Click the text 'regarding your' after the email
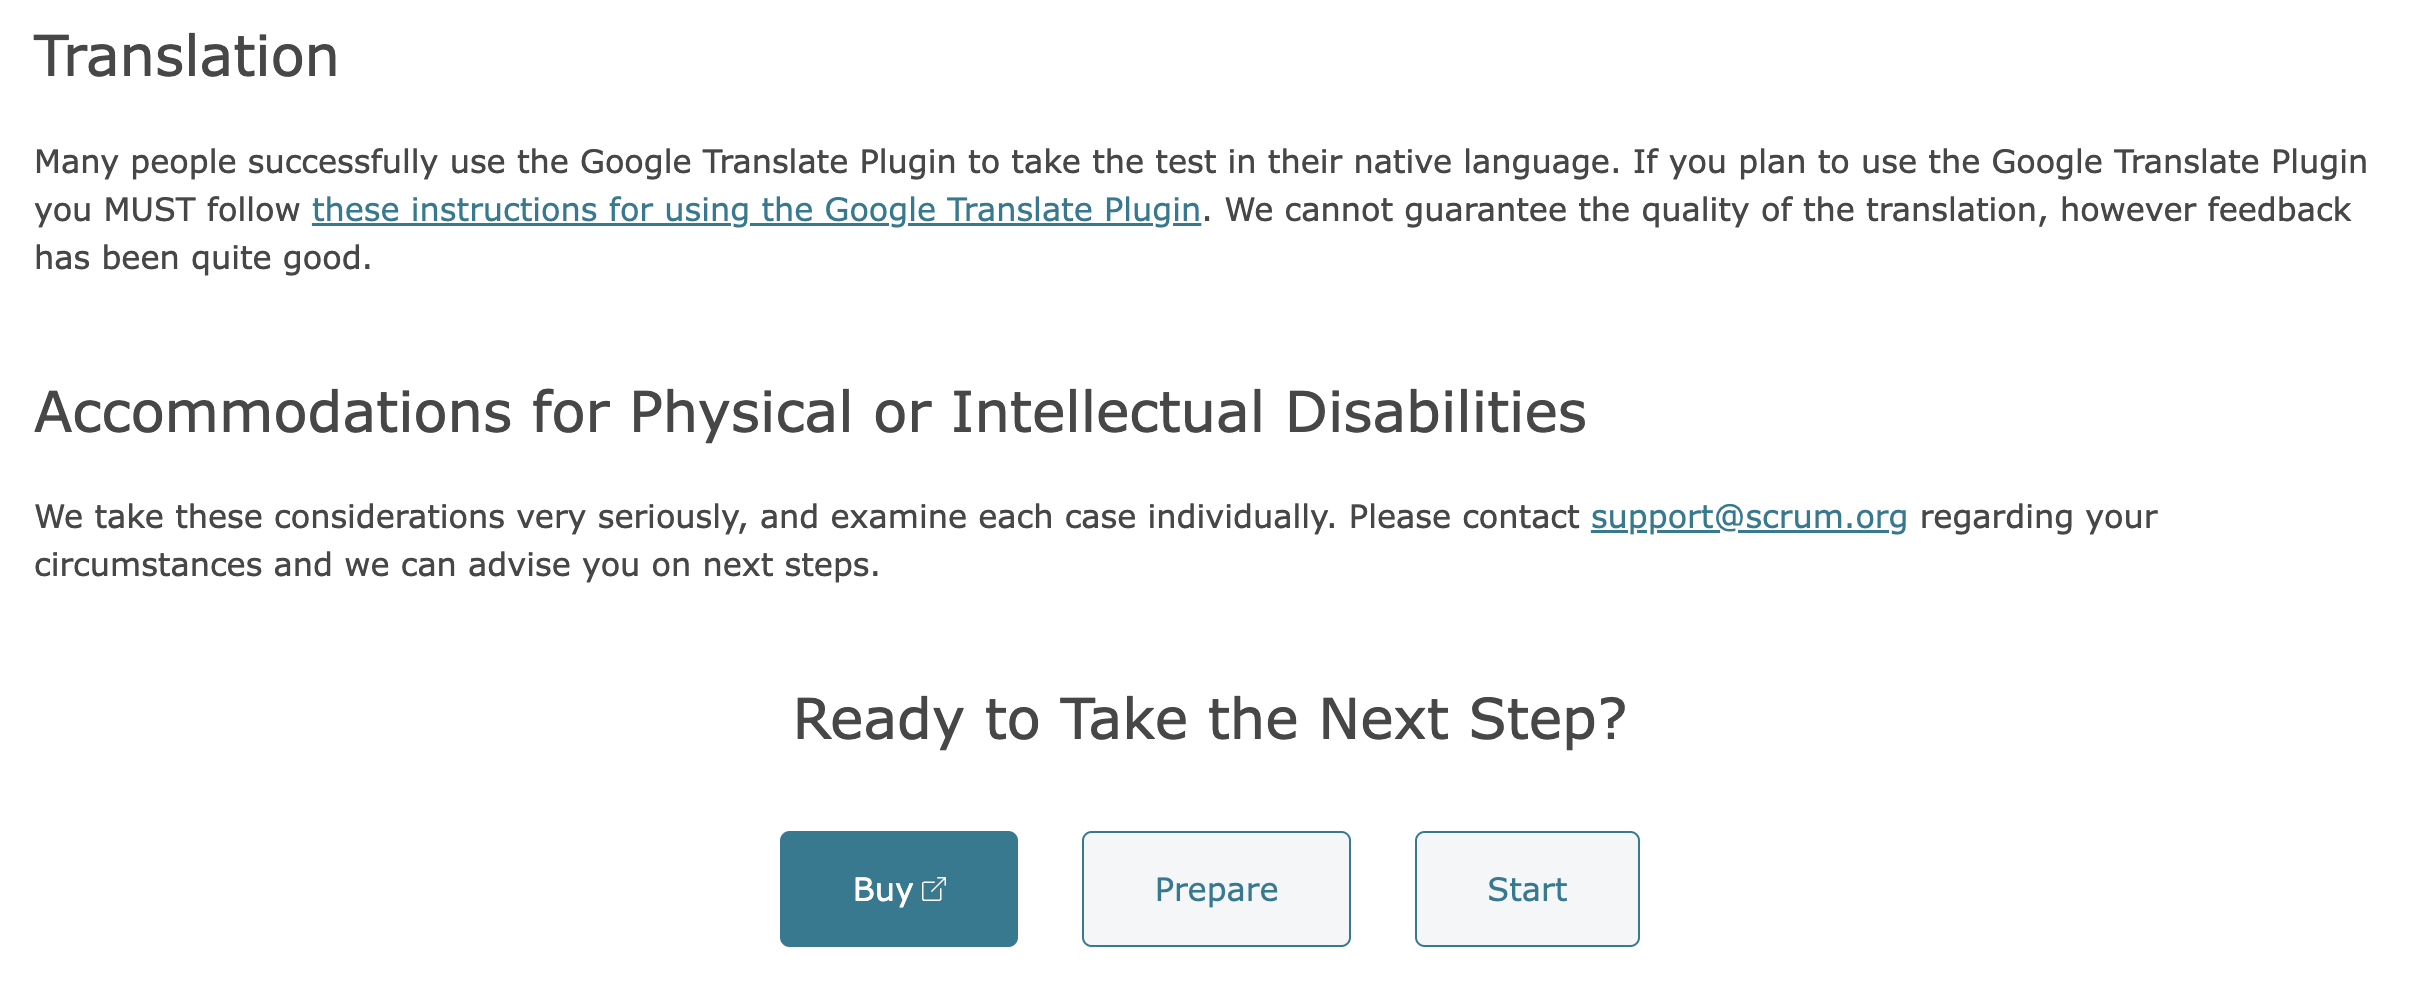 point(2037,517)
